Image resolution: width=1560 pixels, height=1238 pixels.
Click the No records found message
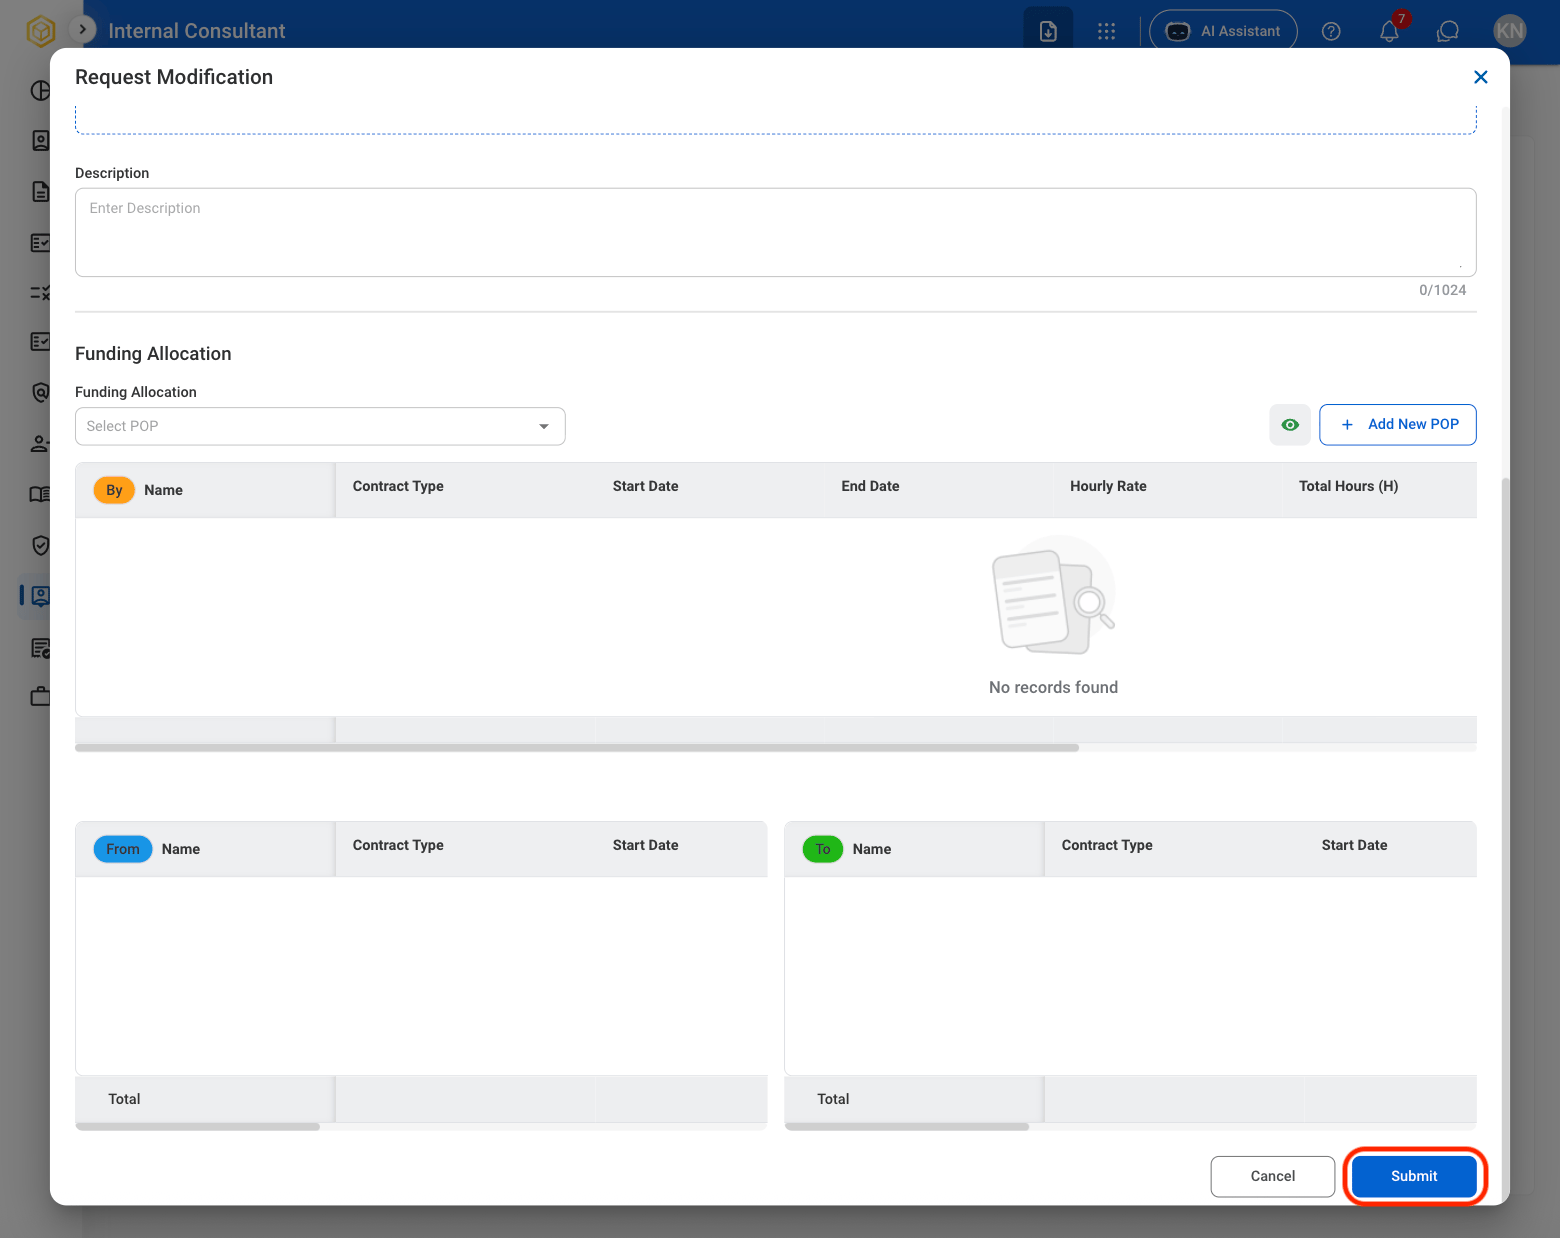tap(1053, 687)
